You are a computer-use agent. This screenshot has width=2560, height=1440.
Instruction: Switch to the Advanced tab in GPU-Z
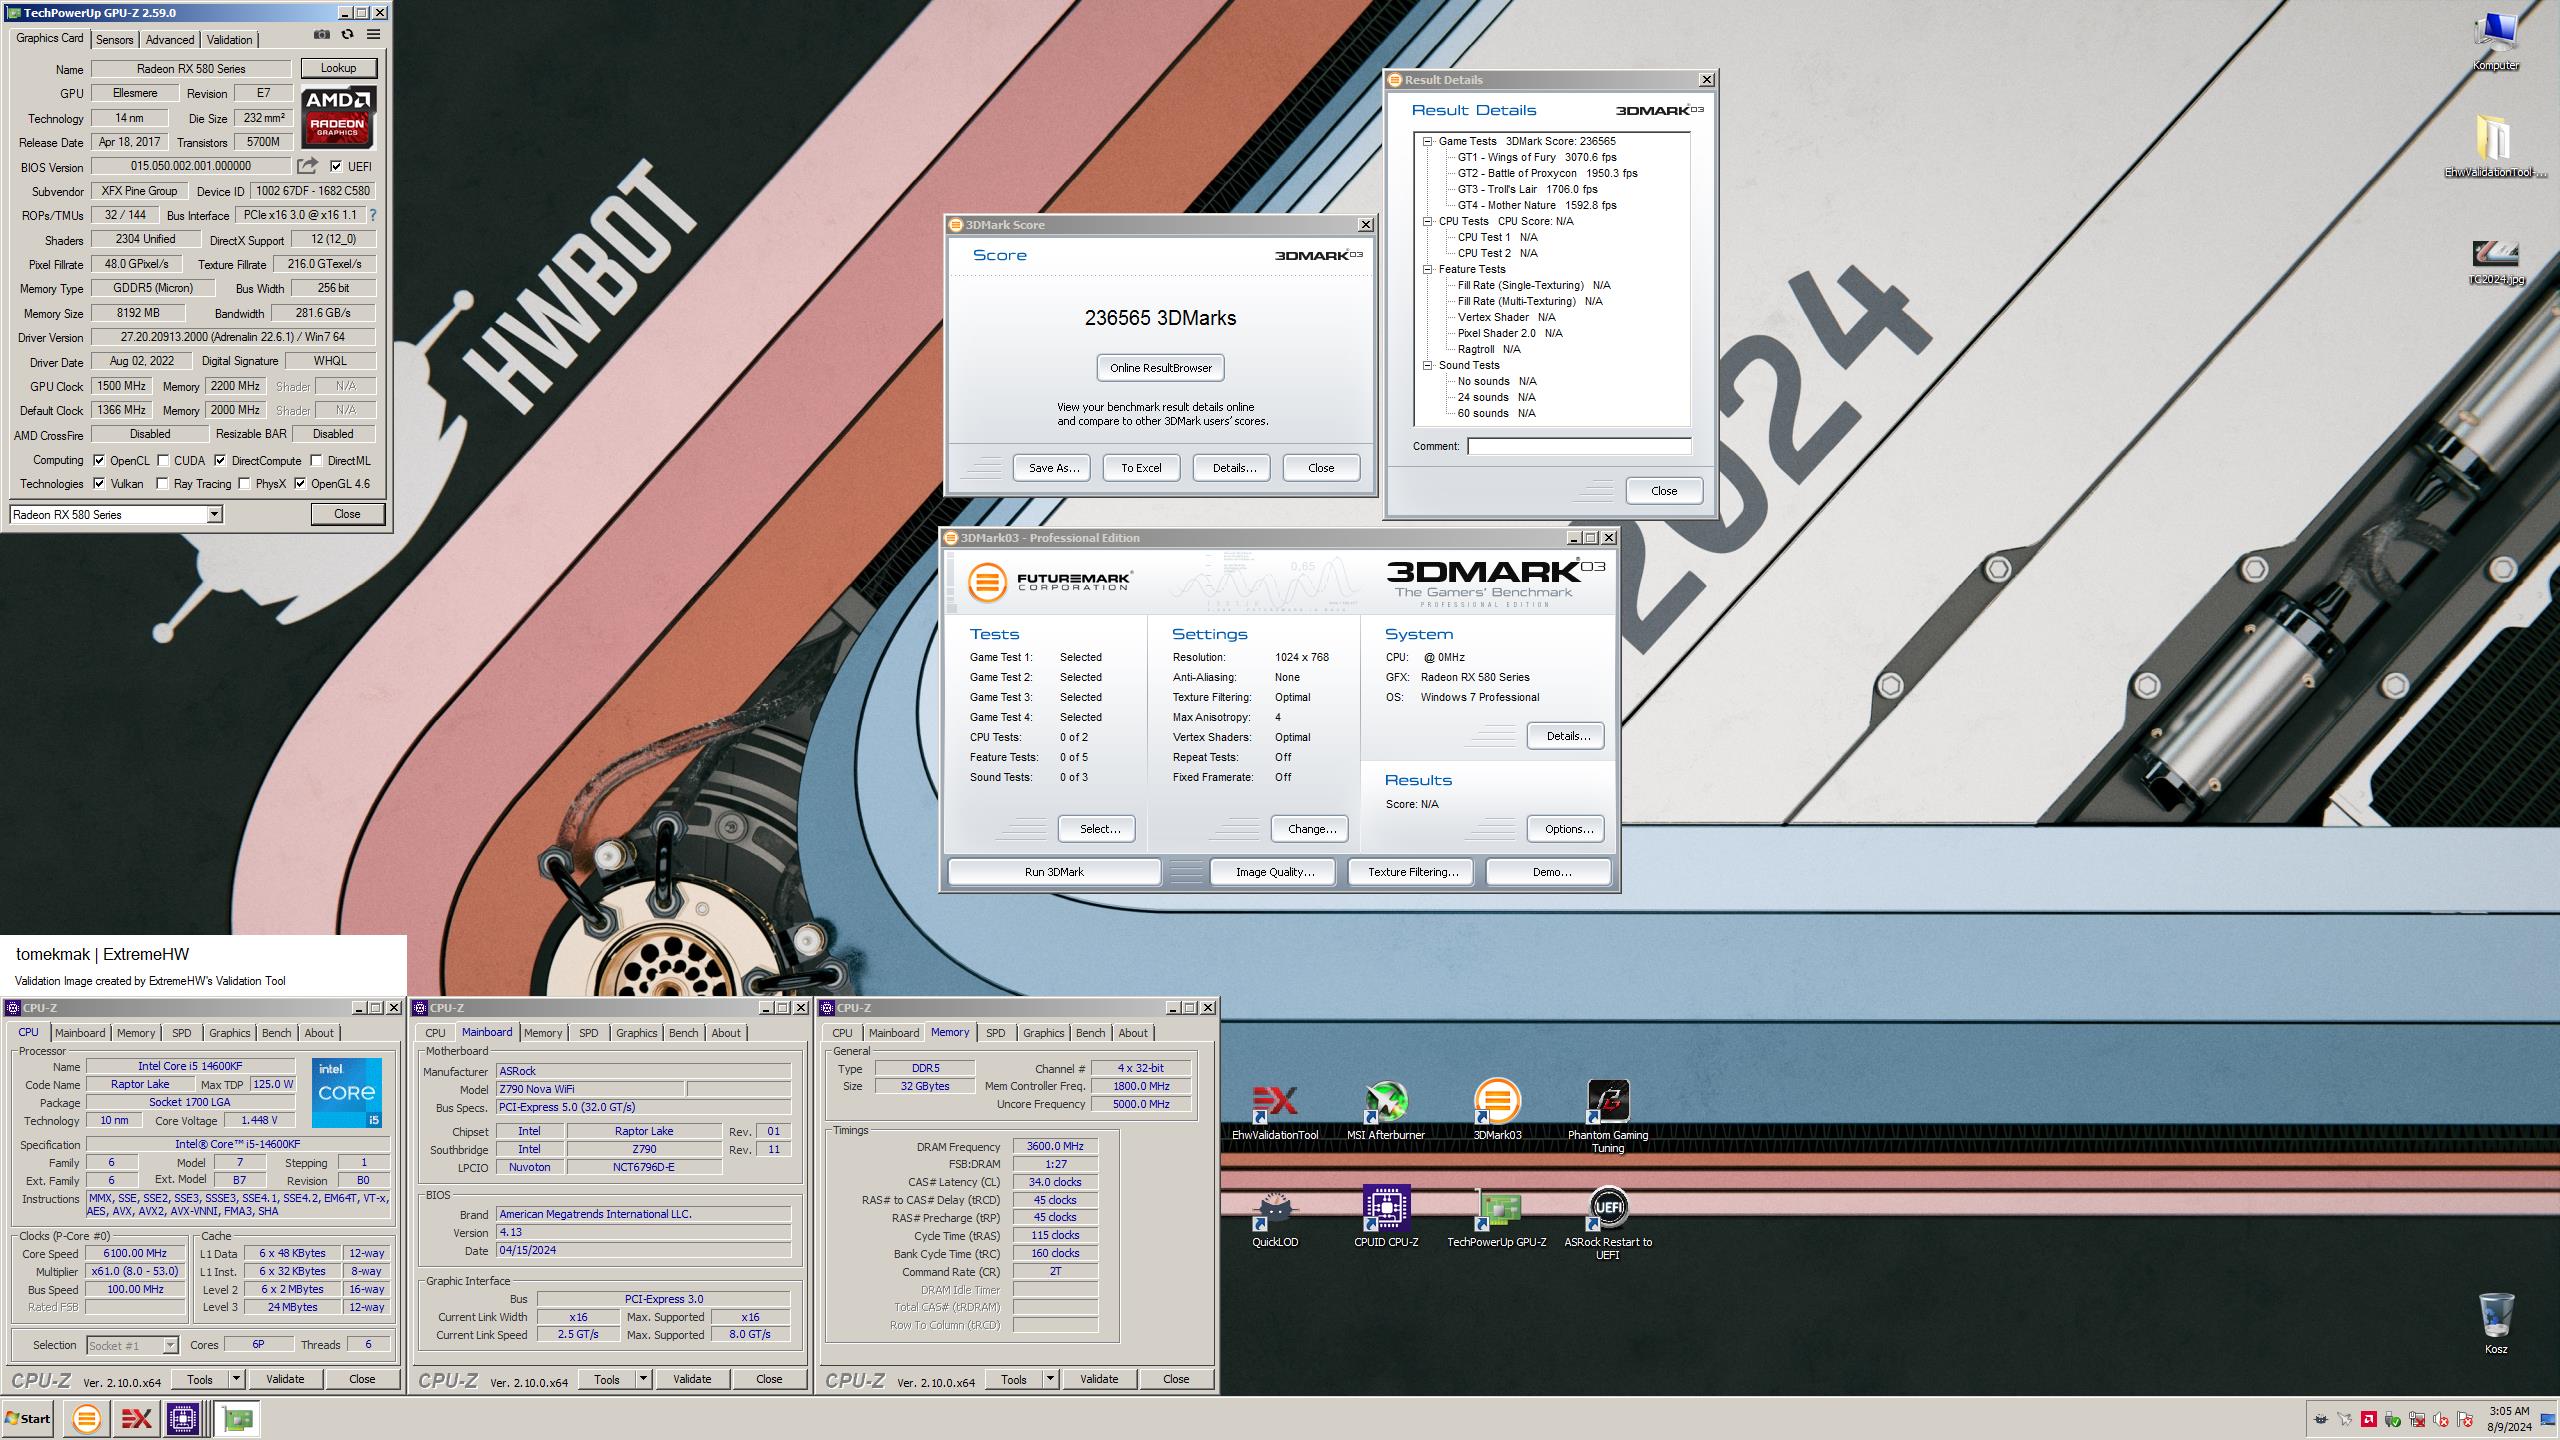(170, 40)
